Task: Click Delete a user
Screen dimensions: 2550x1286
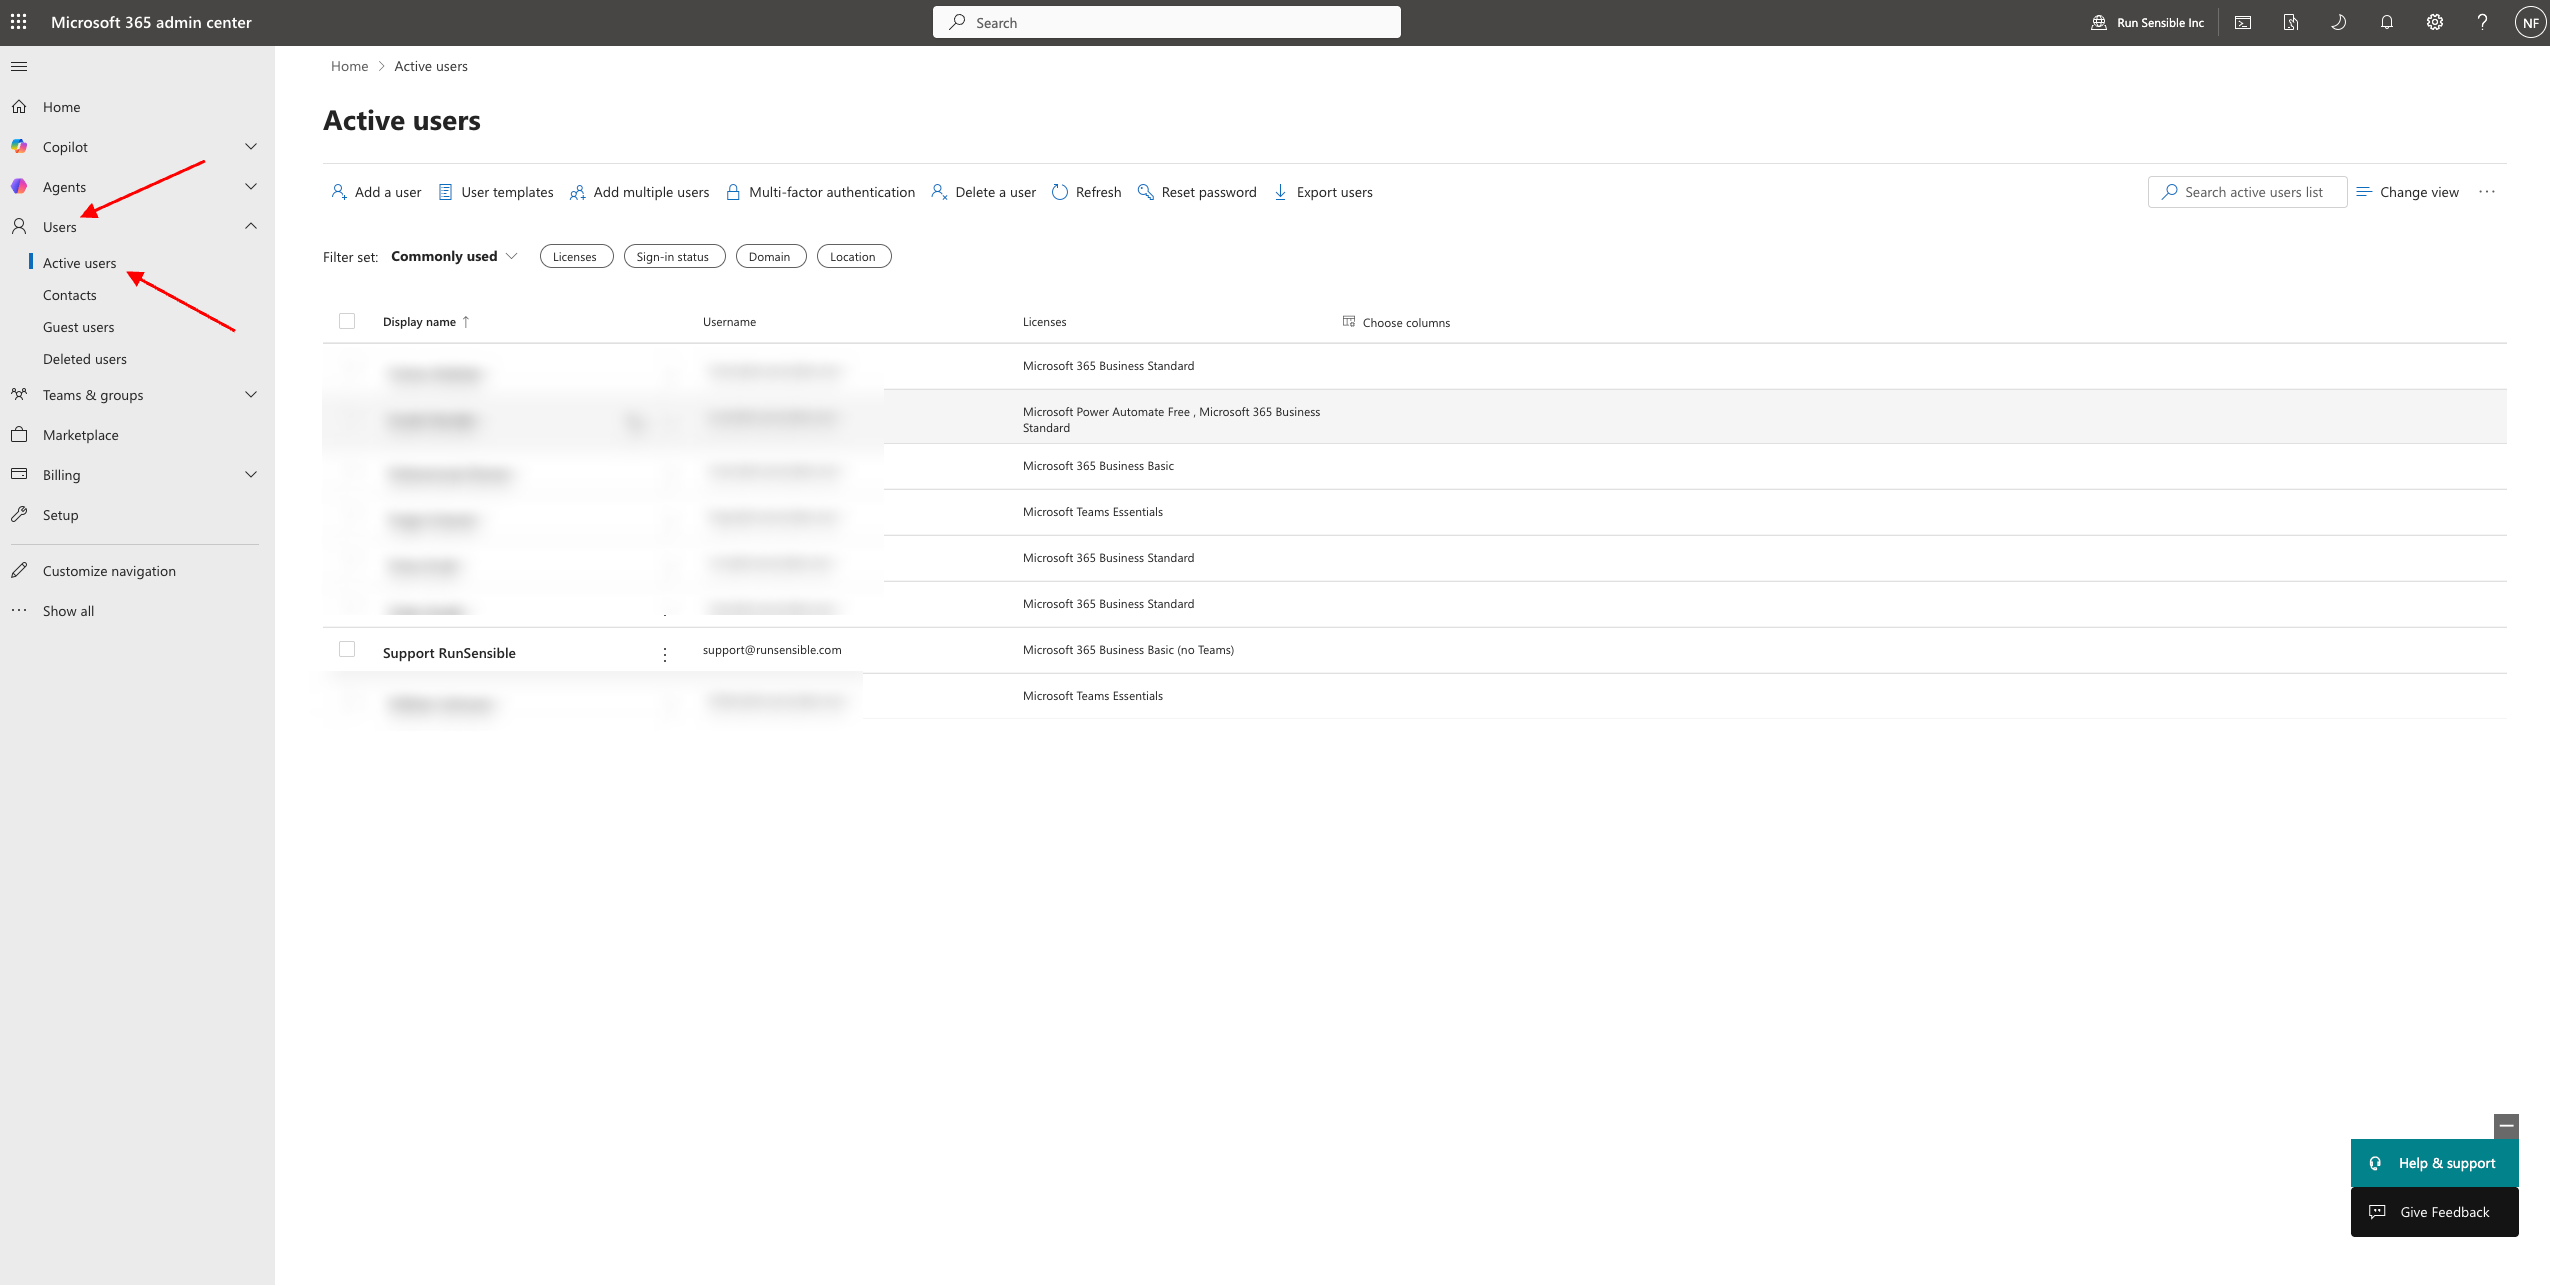Action: click(x=983, y=192)
